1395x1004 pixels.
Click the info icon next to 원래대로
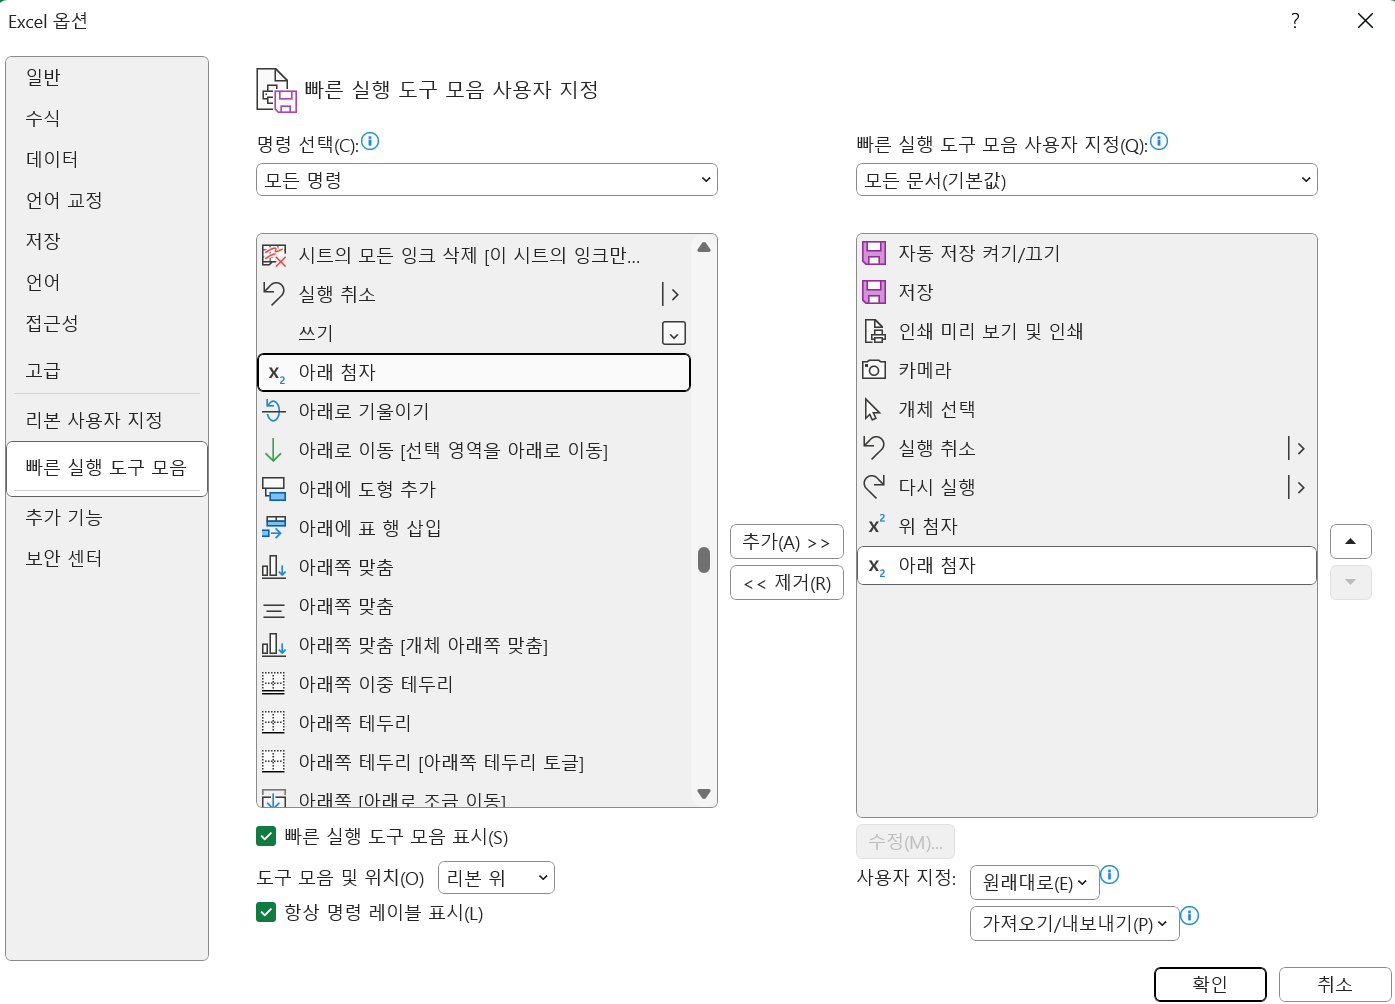tap(1109, 875)
